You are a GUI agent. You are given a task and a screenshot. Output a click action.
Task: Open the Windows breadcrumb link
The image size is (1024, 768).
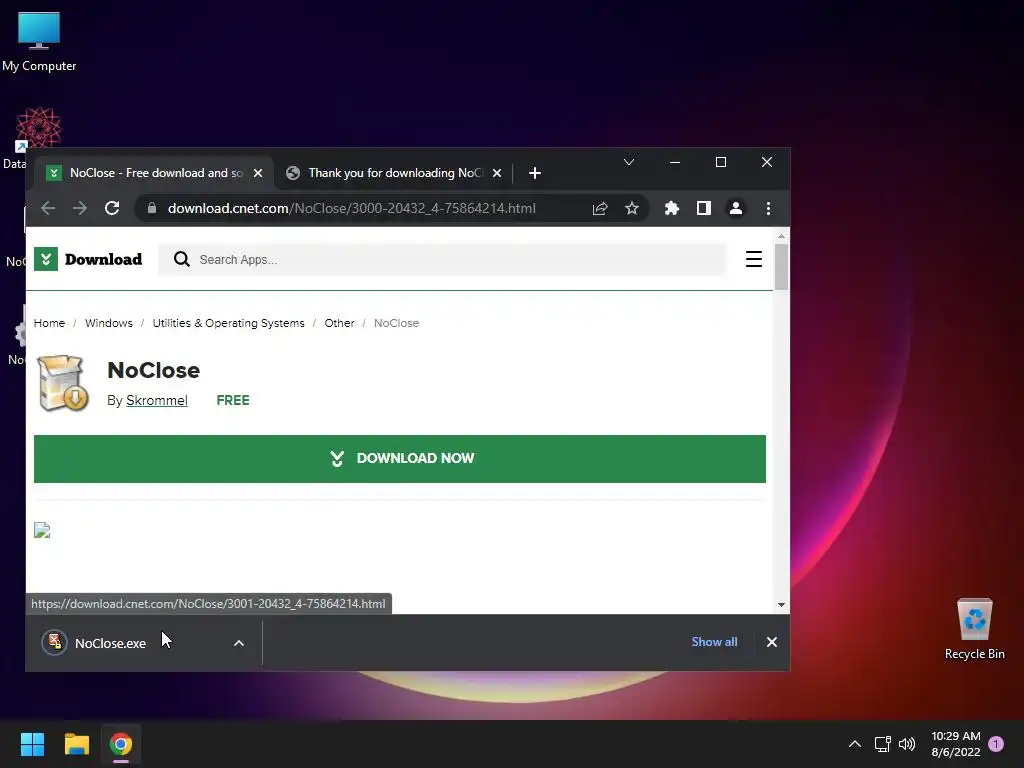click(x=109, y=323)
